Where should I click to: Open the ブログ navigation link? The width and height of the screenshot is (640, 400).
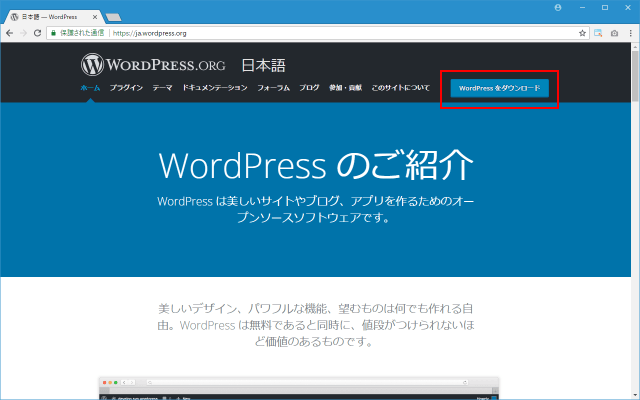pos(309,88)
